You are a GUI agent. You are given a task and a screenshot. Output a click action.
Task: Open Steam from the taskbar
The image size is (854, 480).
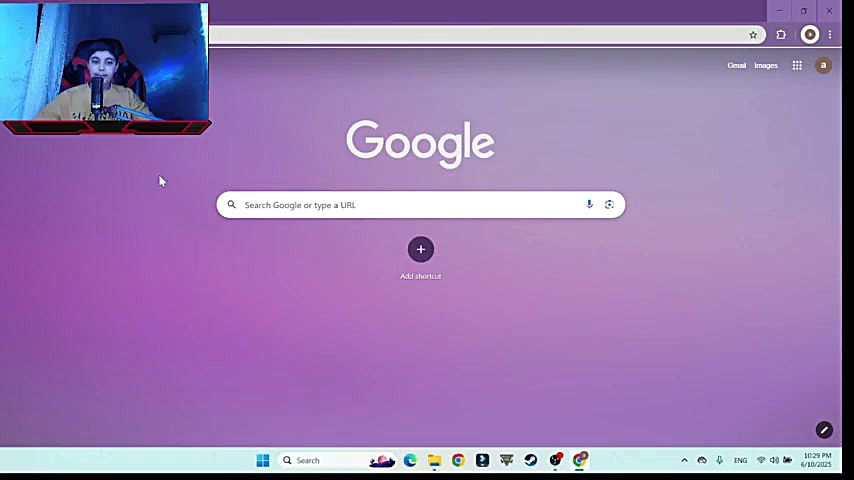click(x=530, y=460)
